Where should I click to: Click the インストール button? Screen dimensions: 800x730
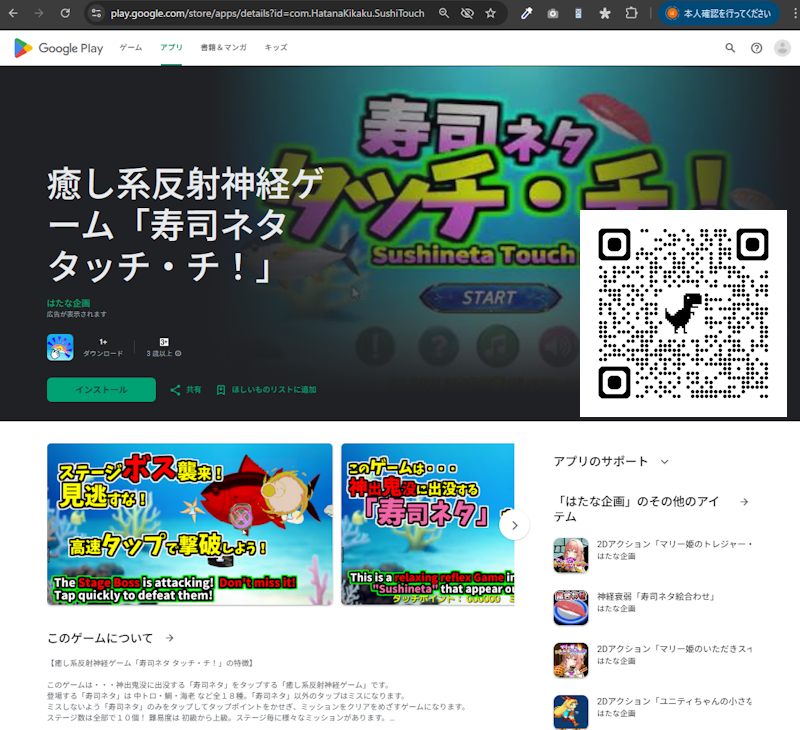[102, 390]
